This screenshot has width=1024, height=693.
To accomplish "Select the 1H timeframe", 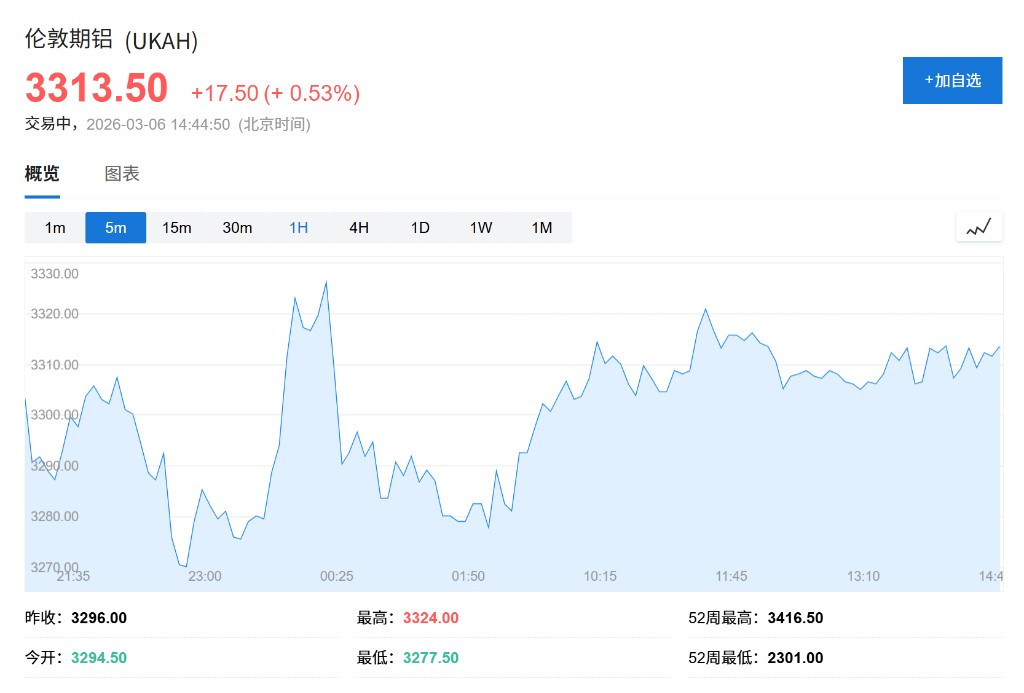I will tap(298, 228).
